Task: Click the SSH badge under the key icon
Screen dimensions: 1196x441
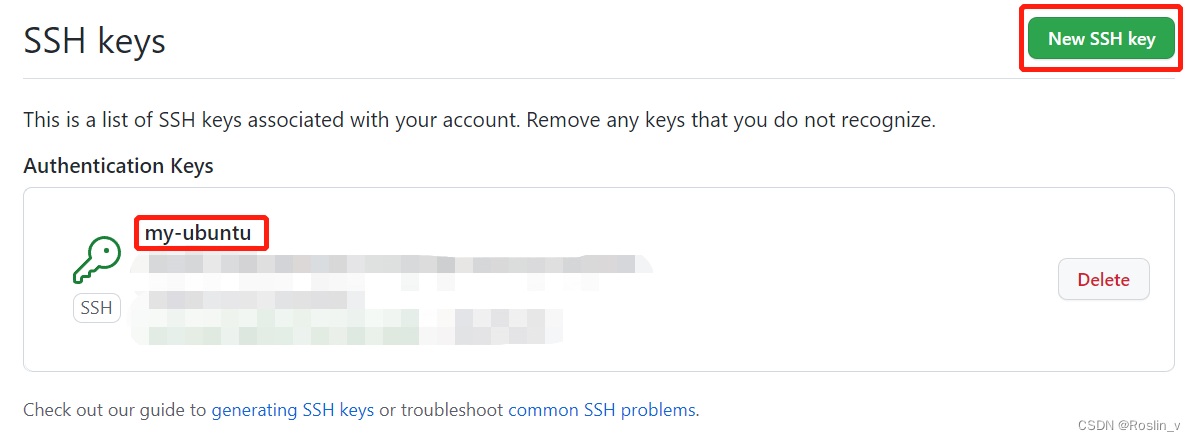Action: click(96, 308)
